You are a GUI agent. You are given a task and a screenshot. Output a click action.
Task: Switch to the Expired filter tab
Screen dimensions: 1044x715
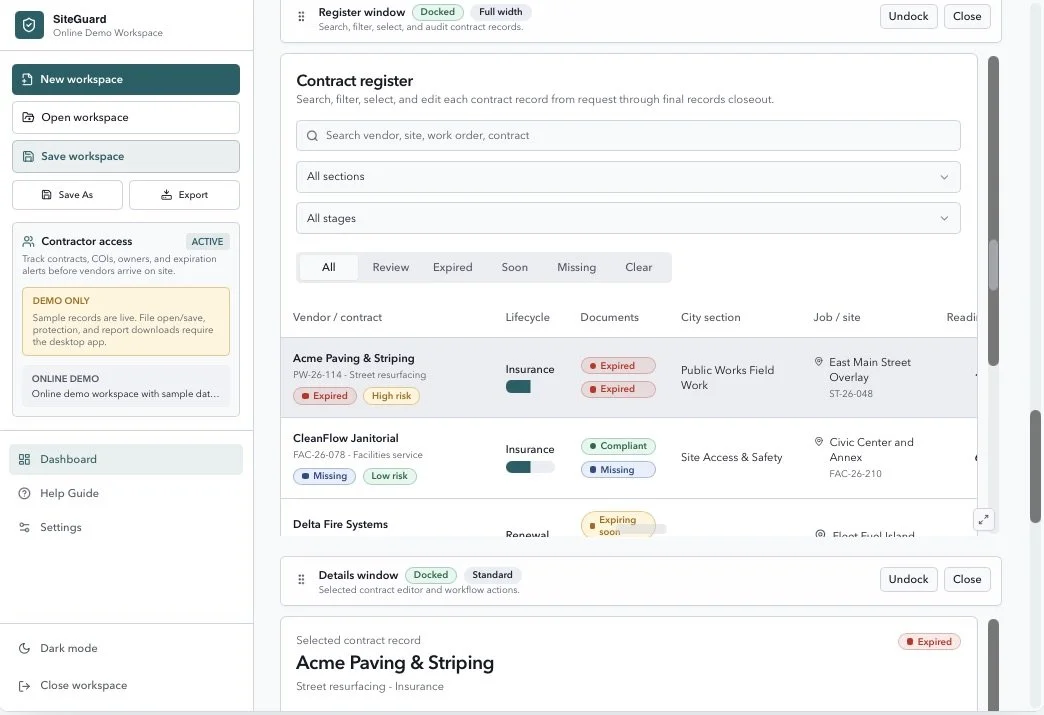click(453, 267)
